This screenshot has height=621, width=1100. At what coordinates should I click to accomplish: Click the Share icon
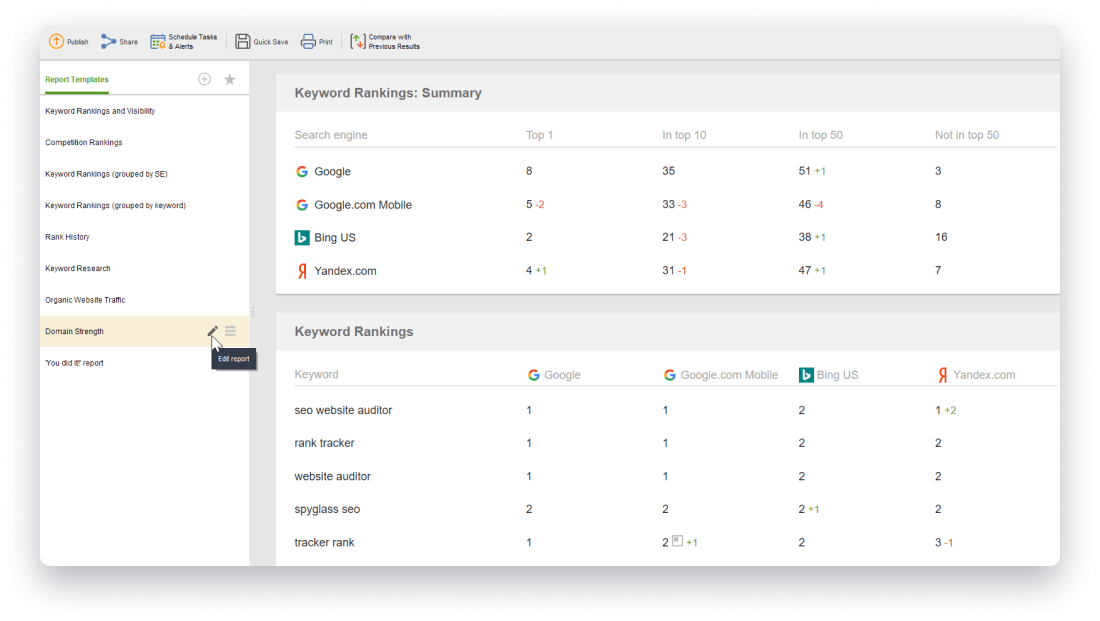tap(109, 42)
